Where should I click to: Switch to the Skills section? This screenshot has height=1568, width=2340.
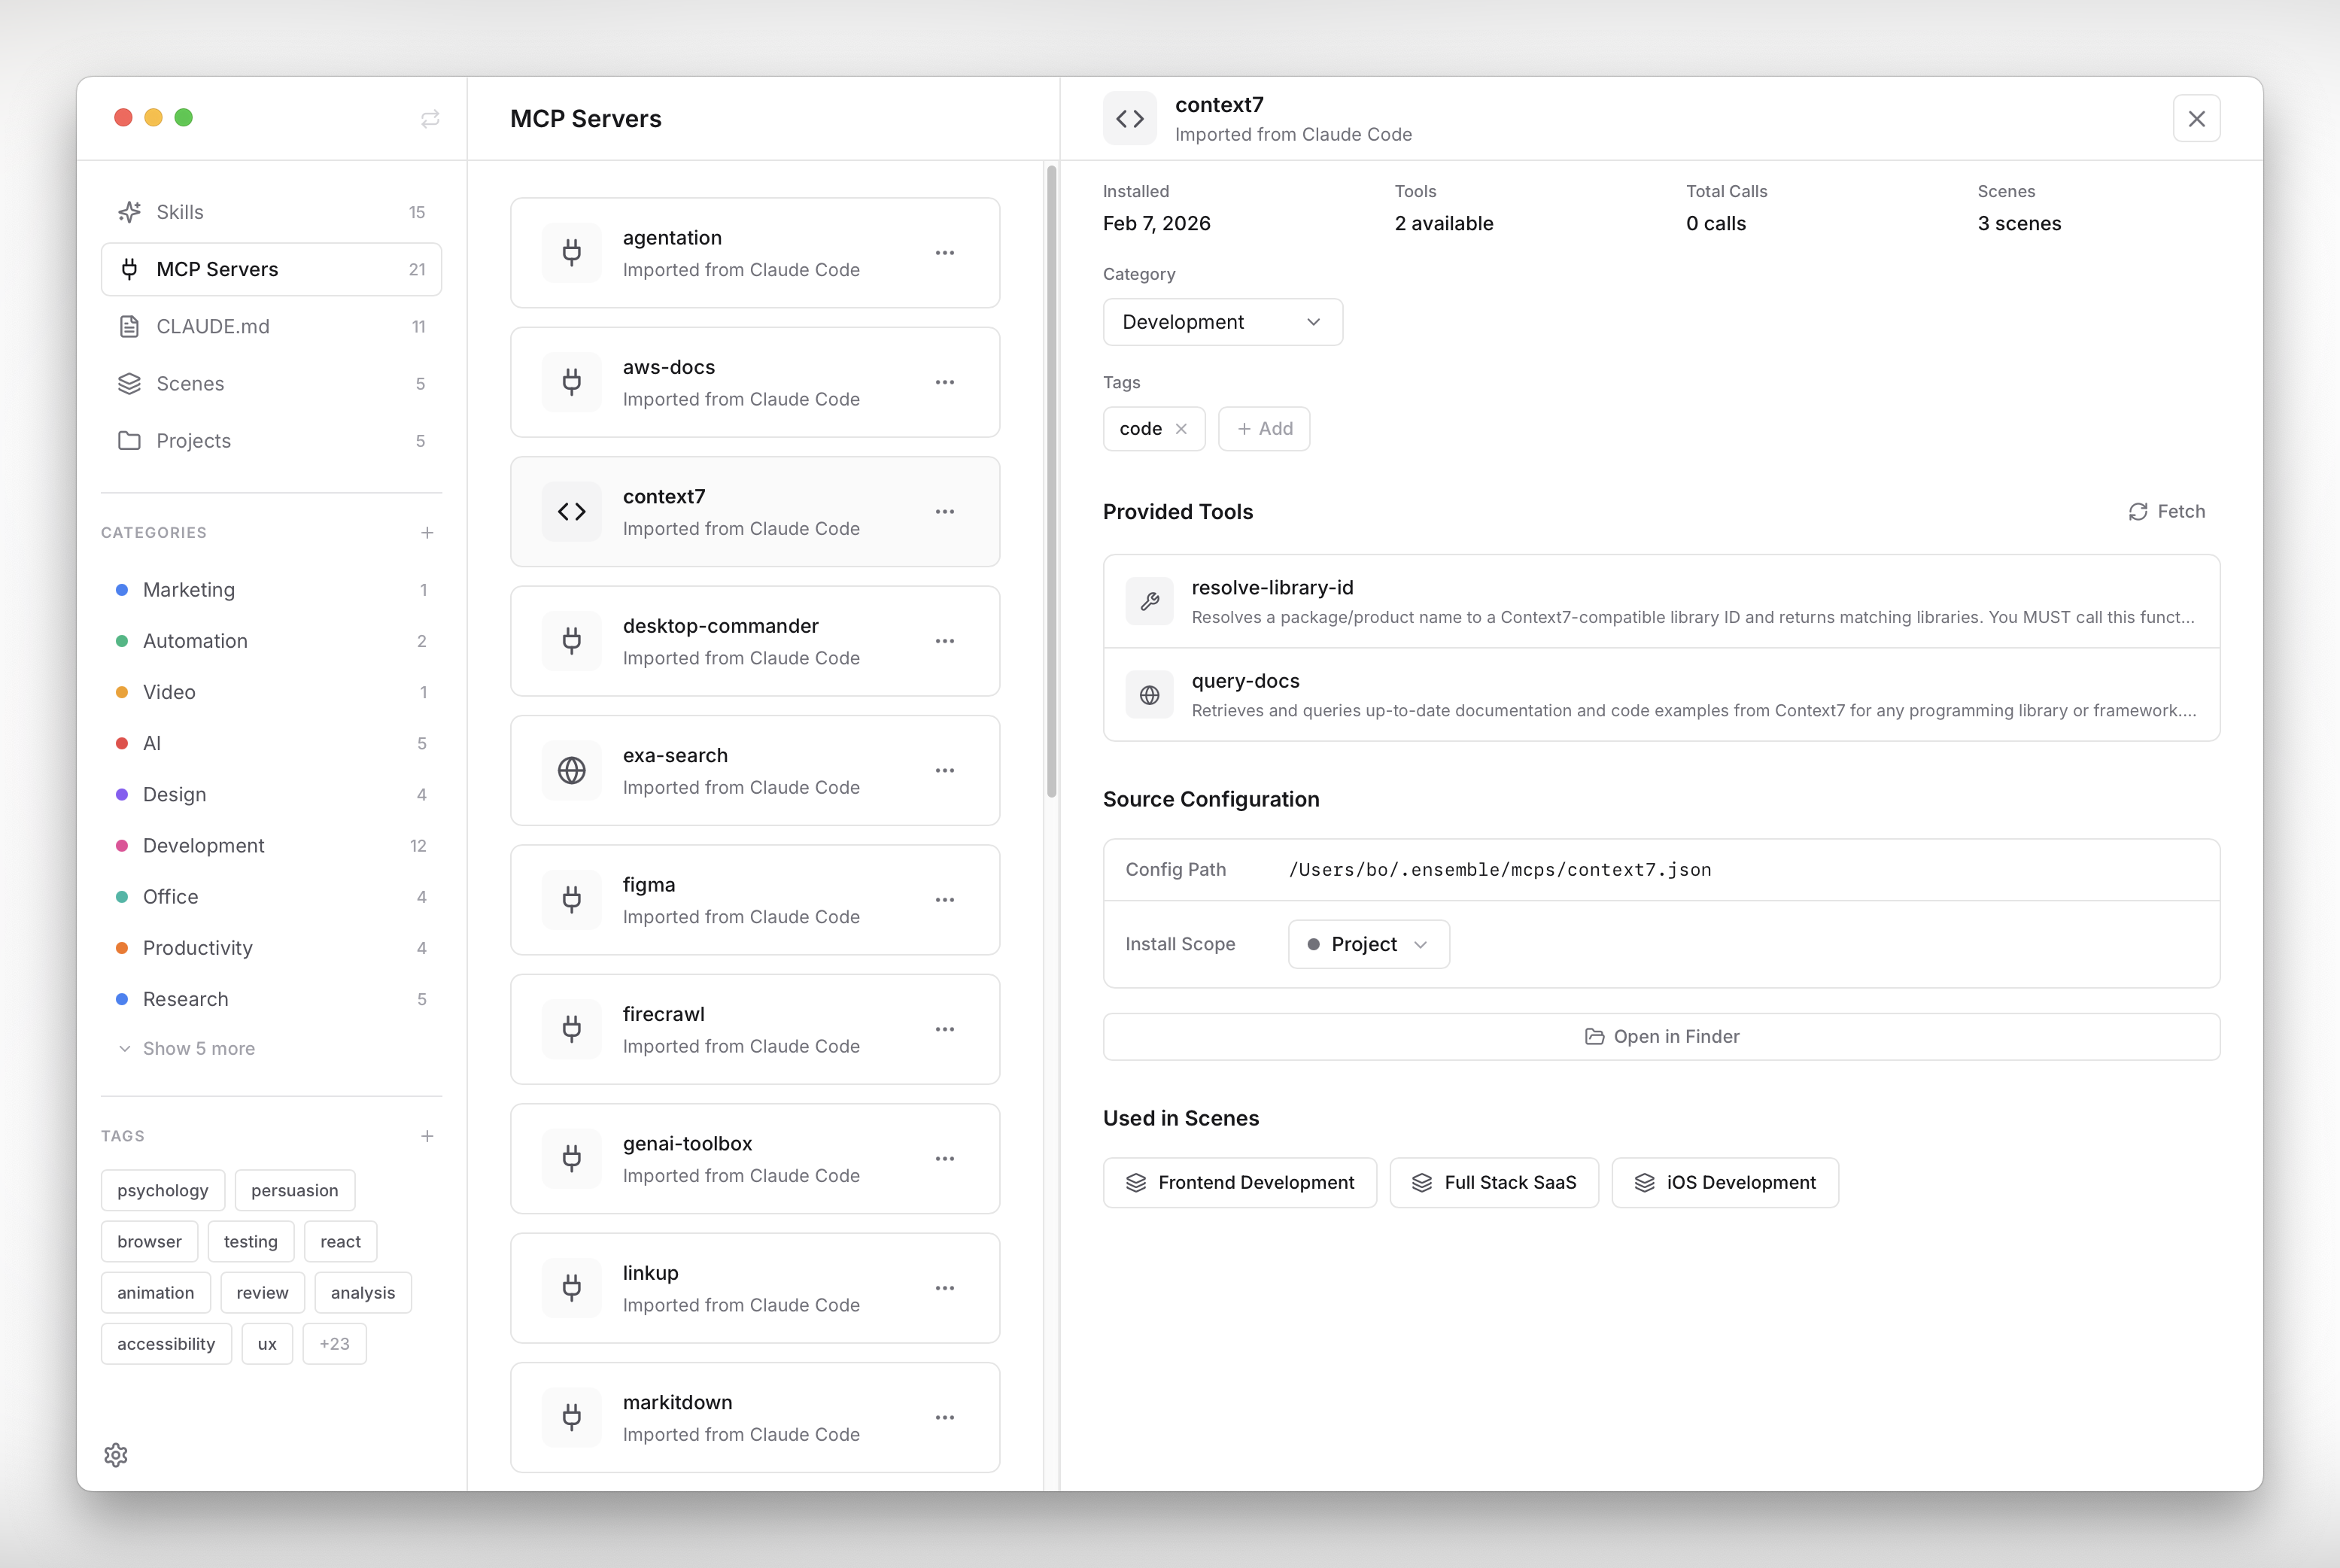coord(180,212)
